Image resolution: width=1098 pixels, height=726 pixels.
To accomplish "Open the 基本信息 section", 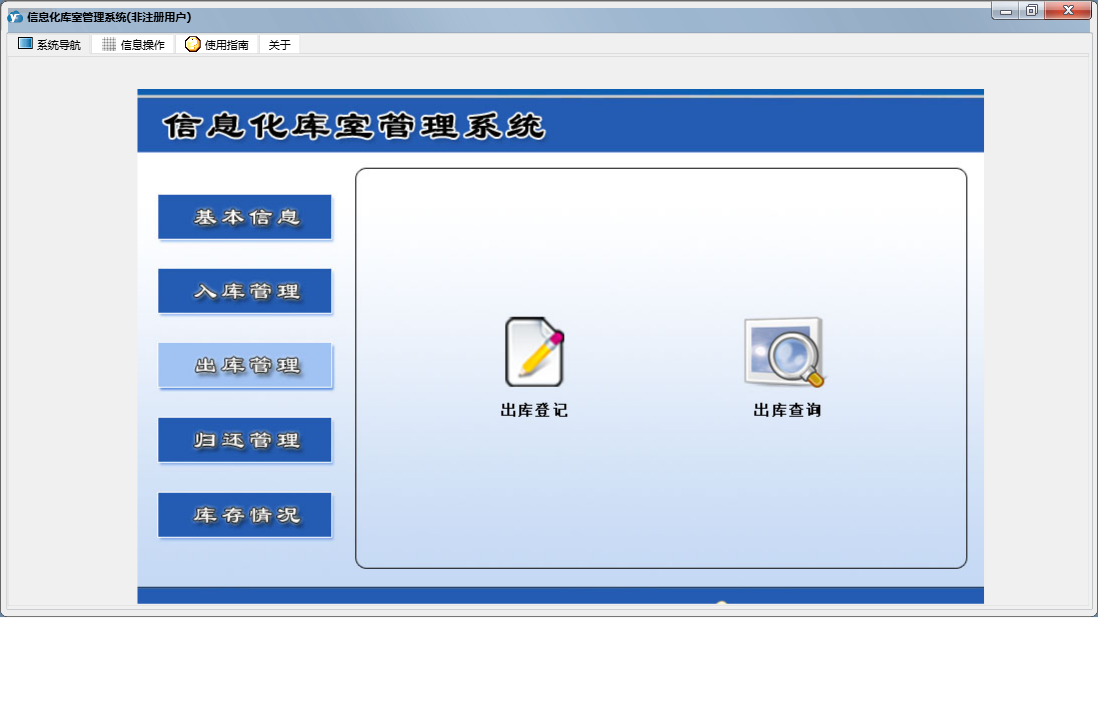I will coord(245,217).
